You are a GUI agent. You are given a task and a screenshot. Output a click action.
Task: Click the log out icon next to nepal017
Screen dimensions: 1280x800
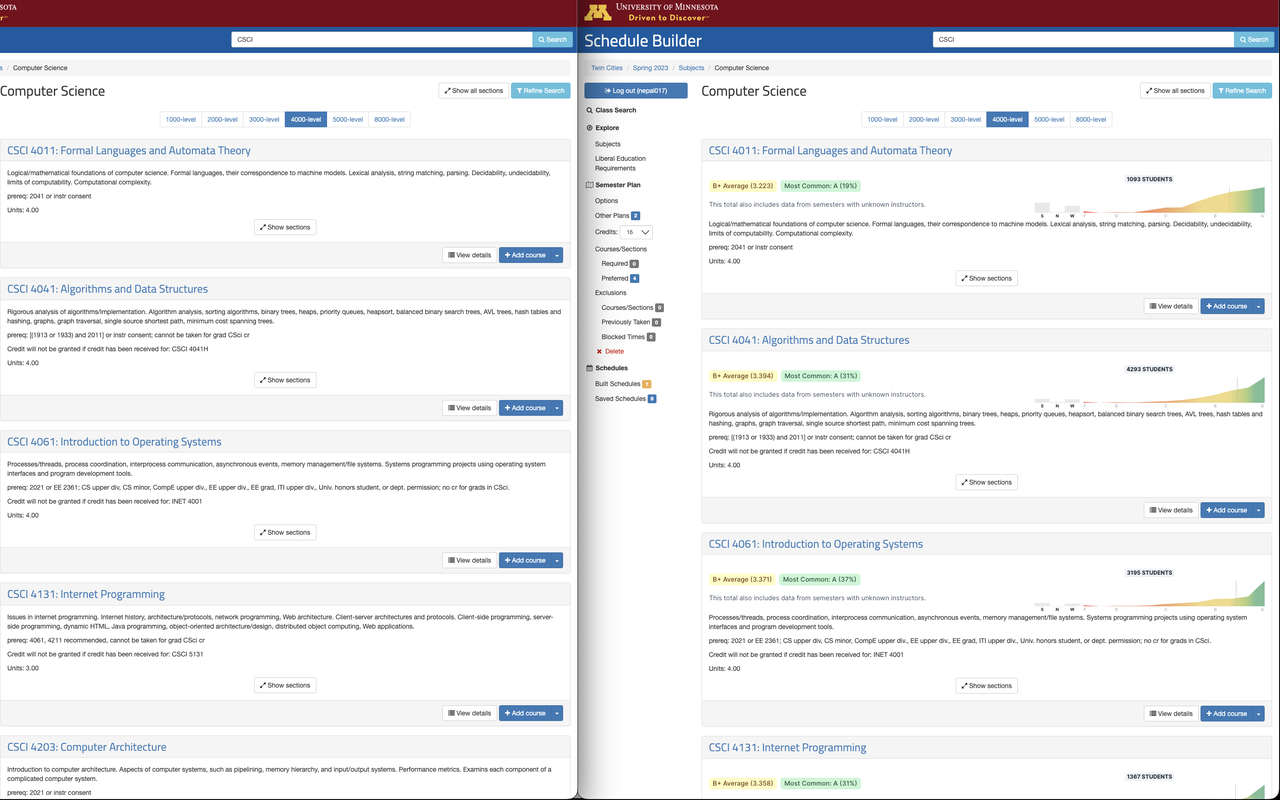609,90
